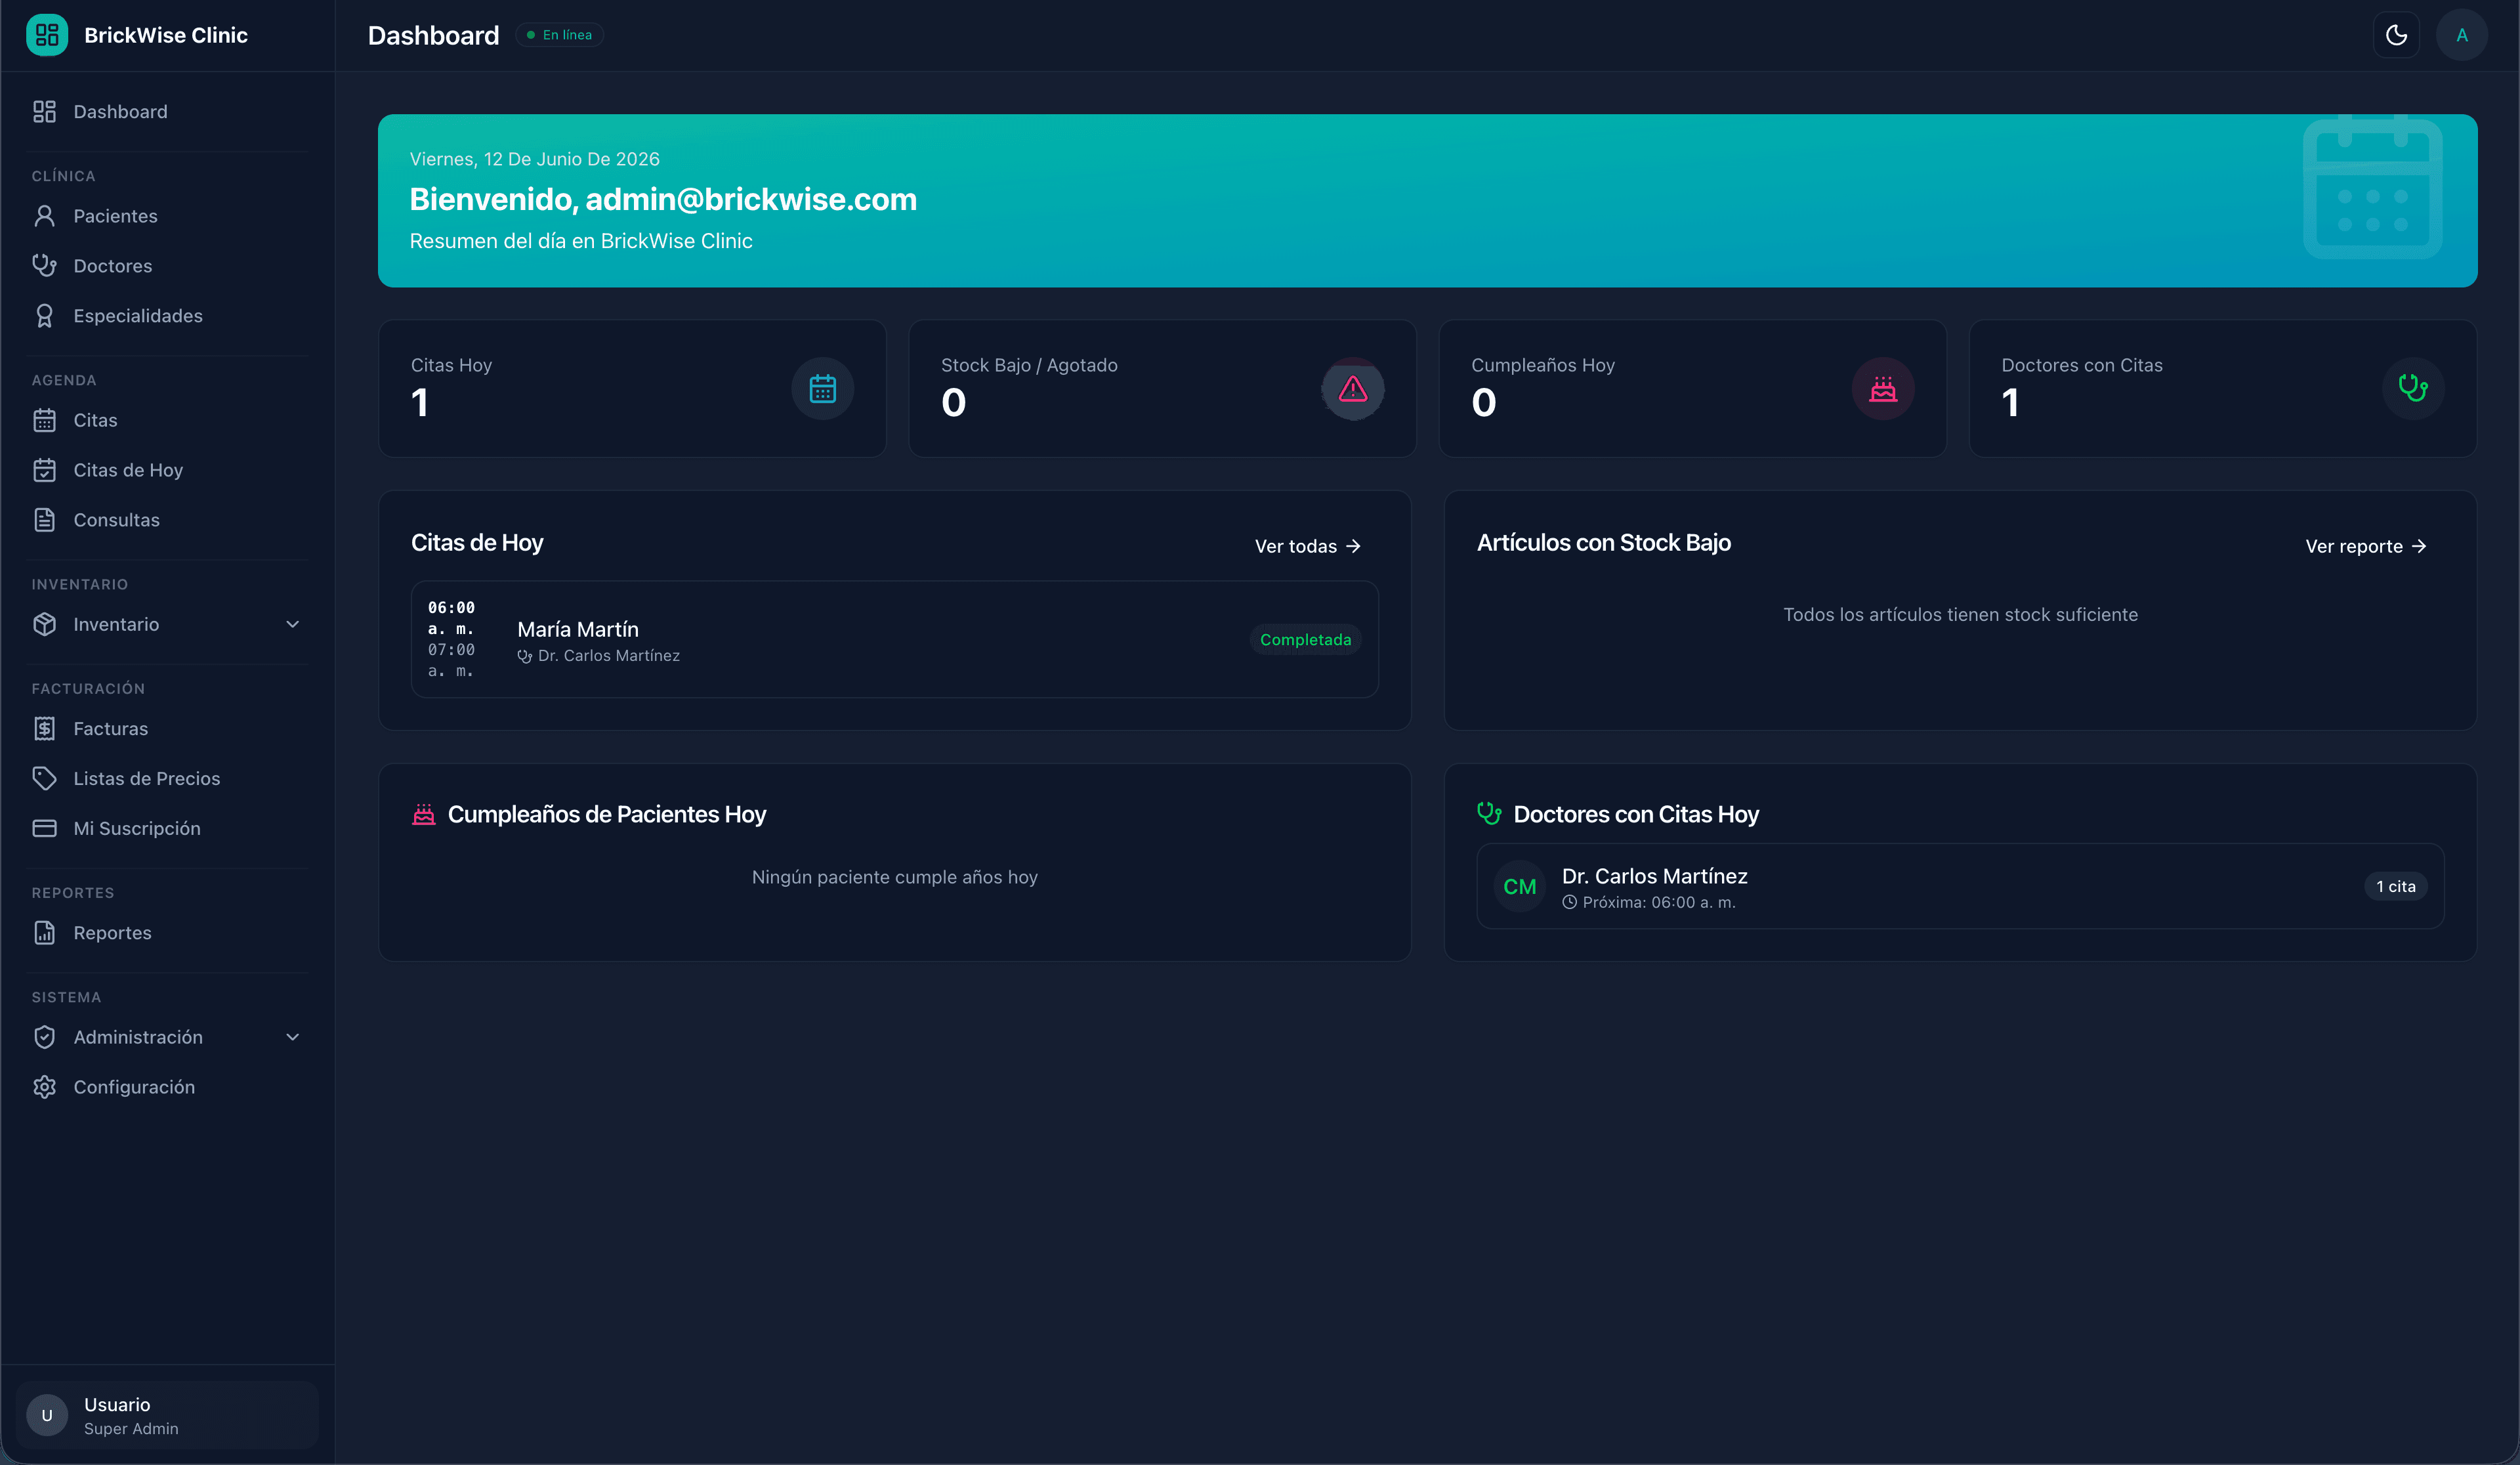Expand the Inventario chevron
This screenshot has width=2520, height=1465.
tap(292, 624)
